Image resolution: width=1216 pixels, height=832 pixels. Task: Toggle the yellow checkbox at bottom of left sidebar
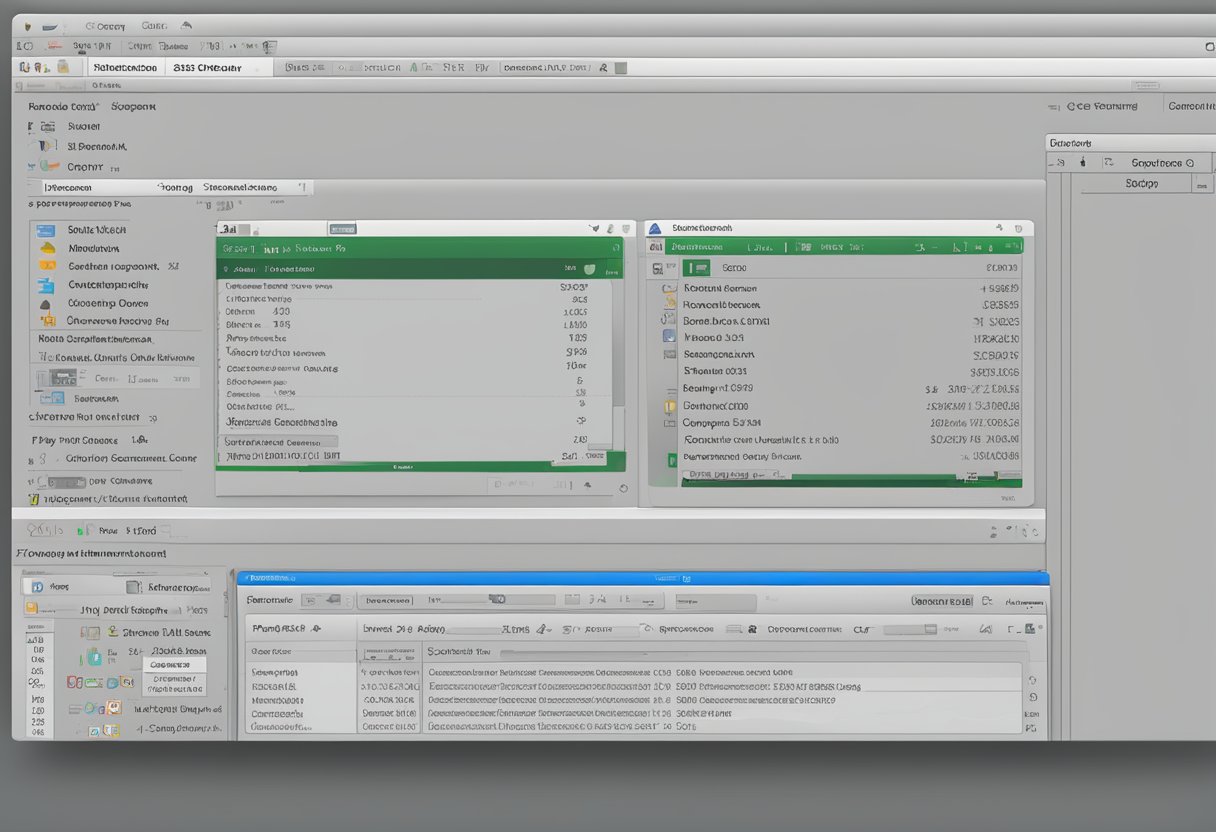(34, 497)
